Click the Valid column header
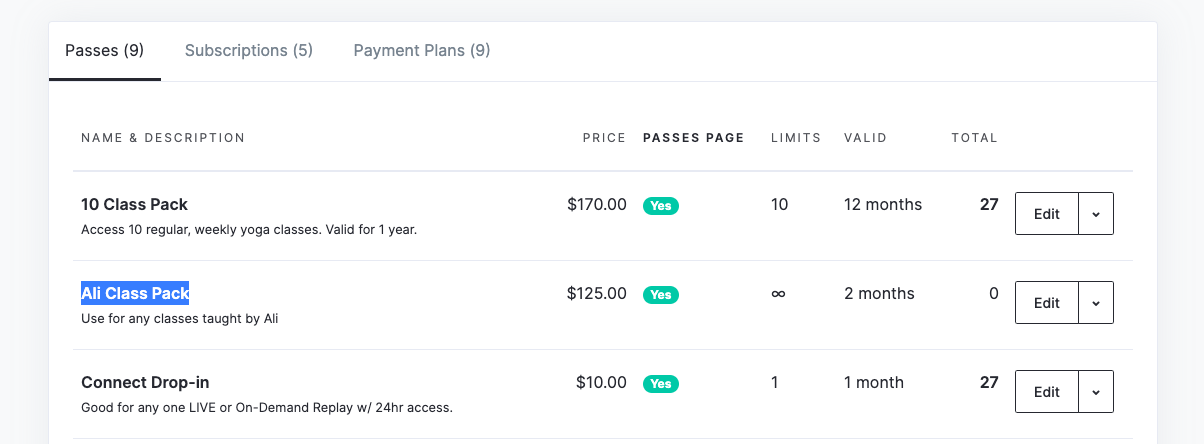This screenshot has height=444, width=1204. click(x=865, y=138)
